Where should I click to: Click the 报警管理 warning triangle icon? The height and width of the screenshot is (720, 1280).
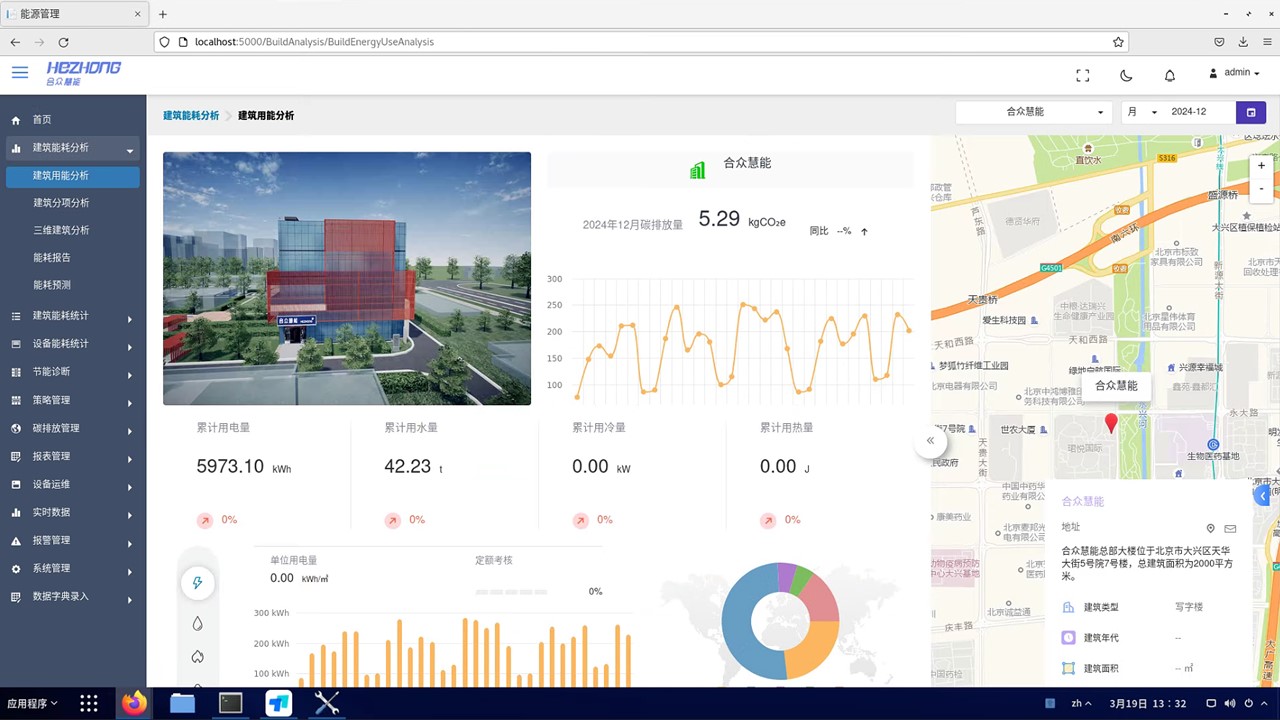(16, 541)
